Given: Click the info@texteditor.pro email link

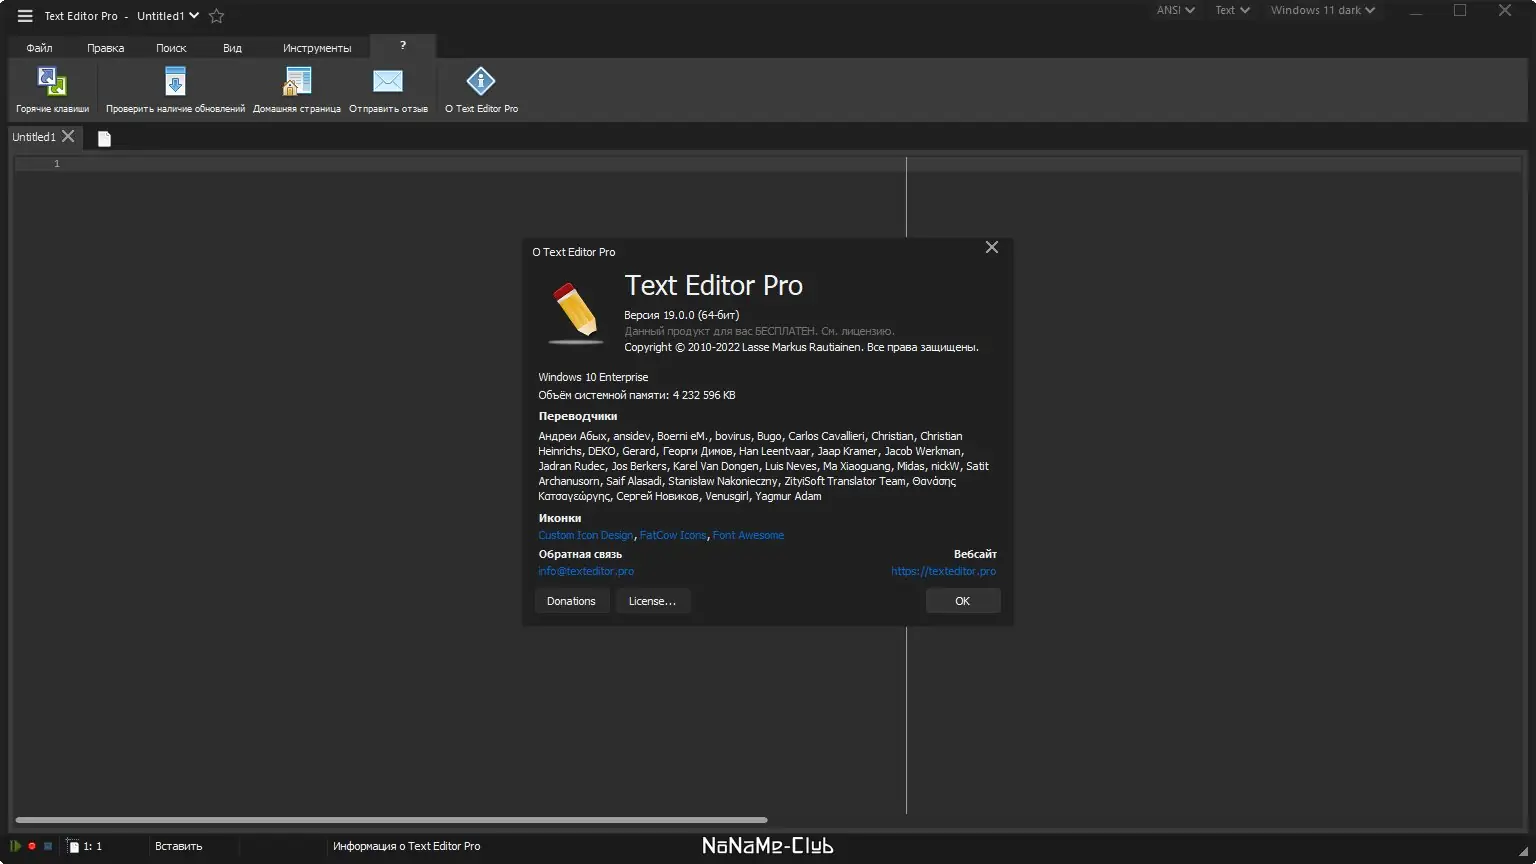Looking at the screenshot, I should click(x=586, y=571).
